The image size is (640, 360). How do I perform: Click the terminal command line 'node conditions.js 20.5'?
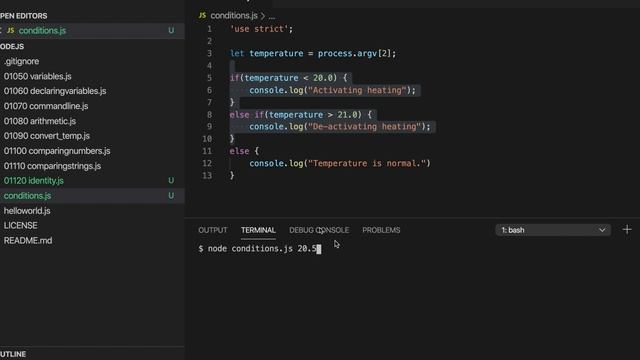click(x=262, y=249)
